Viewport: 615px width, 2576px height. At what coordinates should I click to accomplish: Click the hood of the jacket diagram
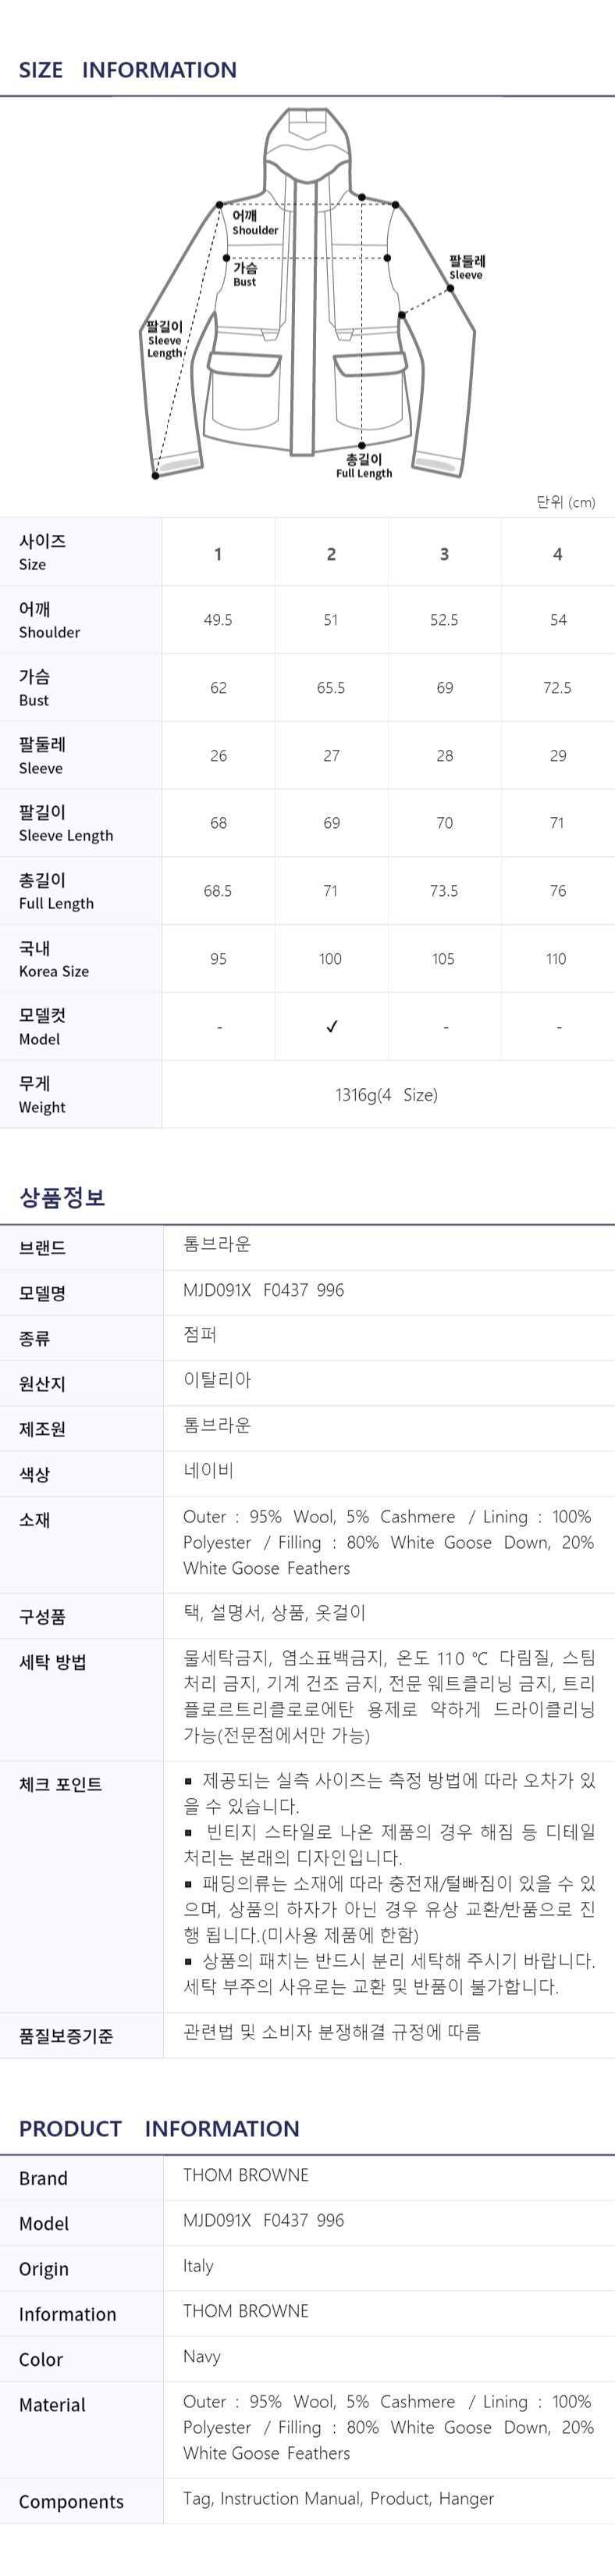[x=306, y=138]
